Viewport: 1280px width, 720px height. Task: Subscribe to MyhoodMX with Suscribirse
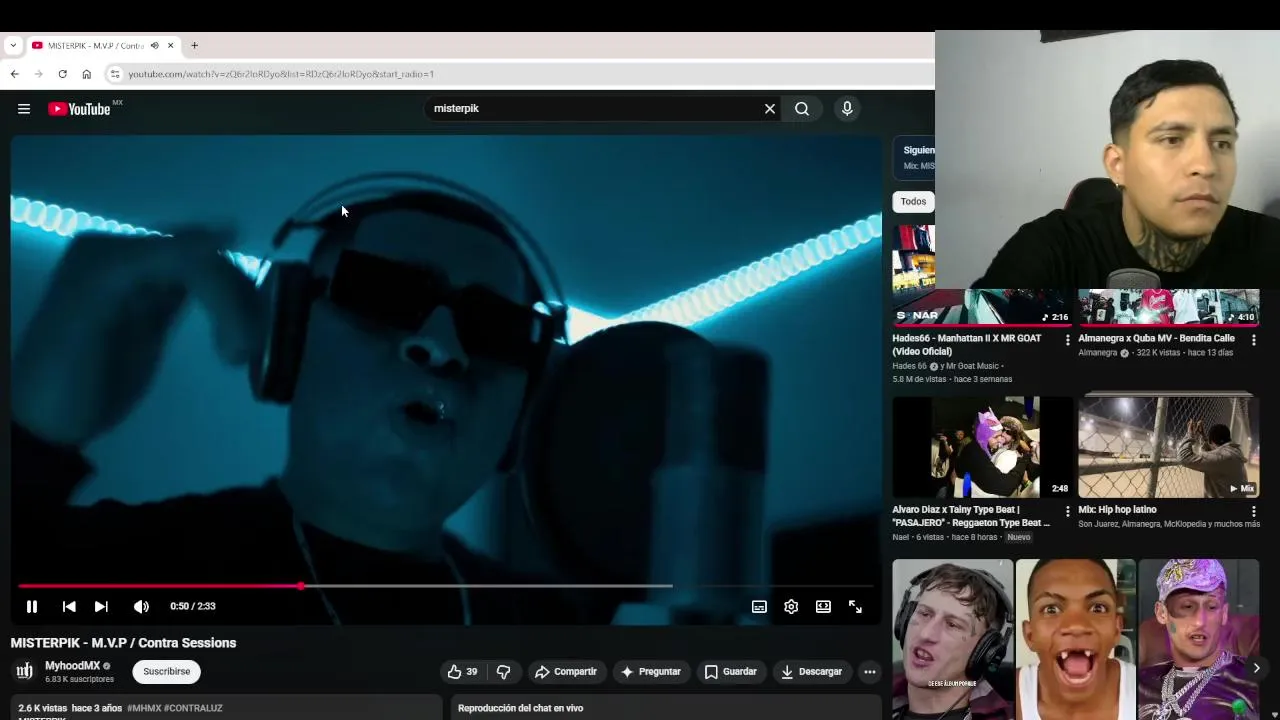click(x=166, y=672)
